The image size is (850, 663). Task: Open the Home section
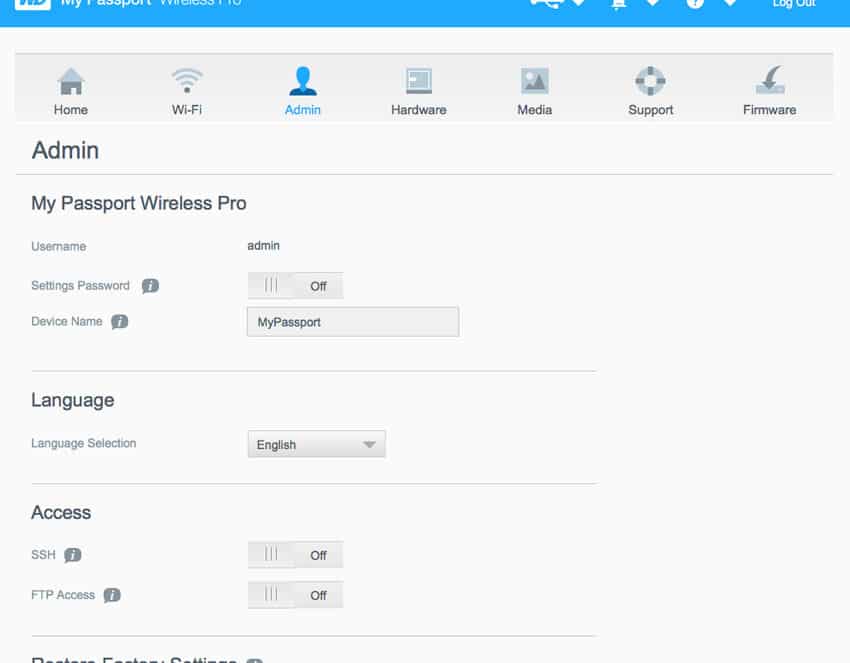pyautogui.click(x=71, y=91)
